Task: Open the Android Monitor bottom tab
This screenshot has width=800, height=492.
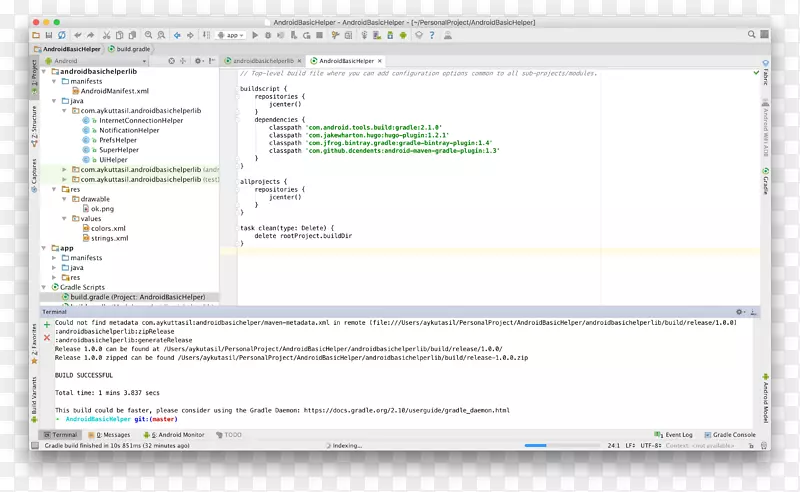Action: (176, 435)
